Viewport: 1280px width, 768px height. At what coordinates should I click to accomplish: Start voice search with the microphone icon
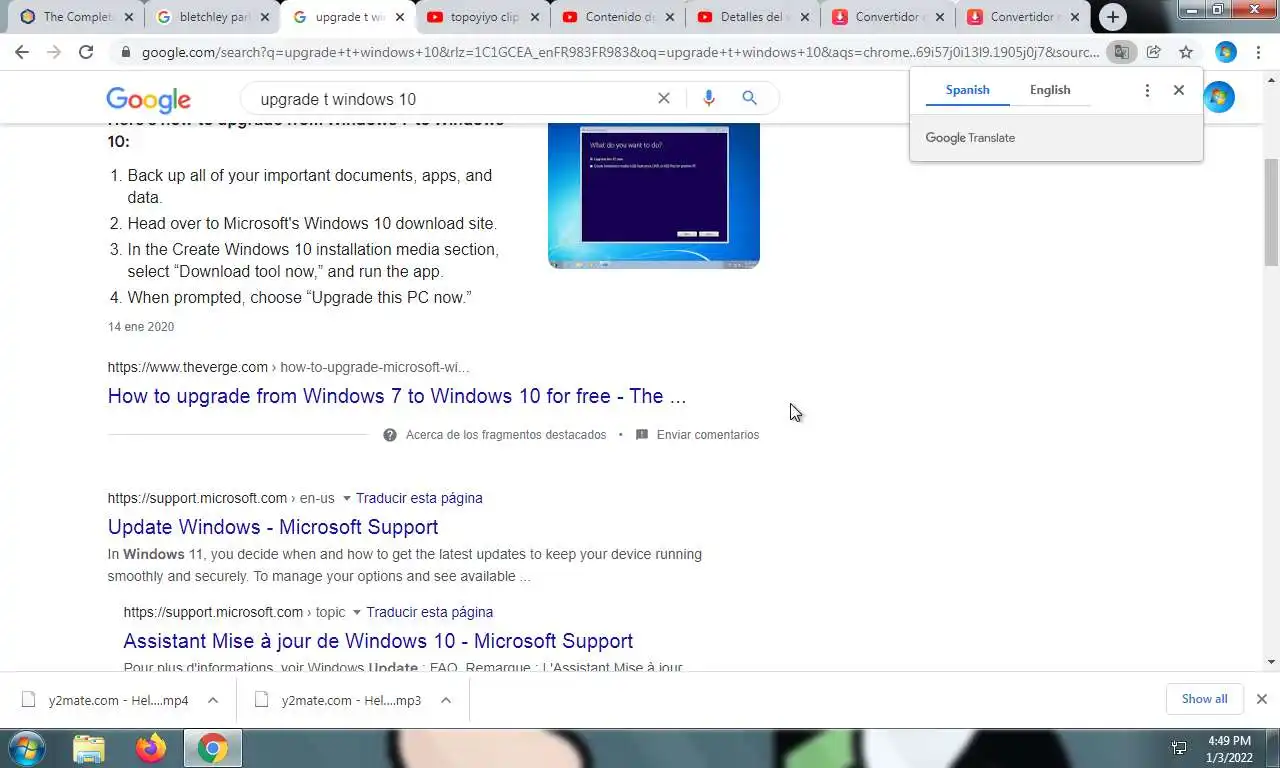click(709, 98)
